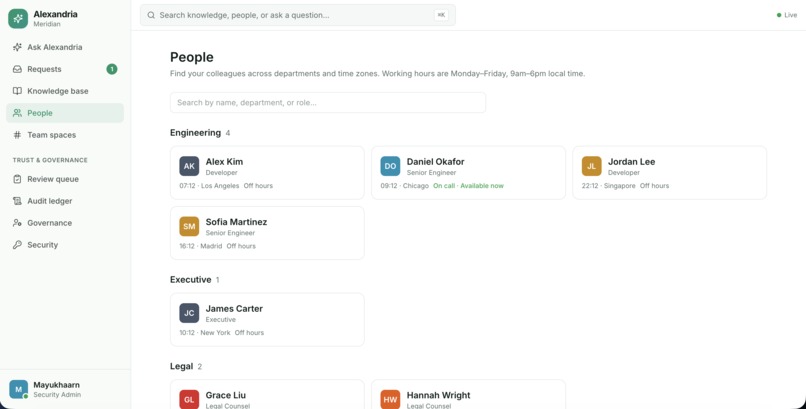
Task: Click the Meridian subtitle under Alexandria
Action: (x=47, y=24)
